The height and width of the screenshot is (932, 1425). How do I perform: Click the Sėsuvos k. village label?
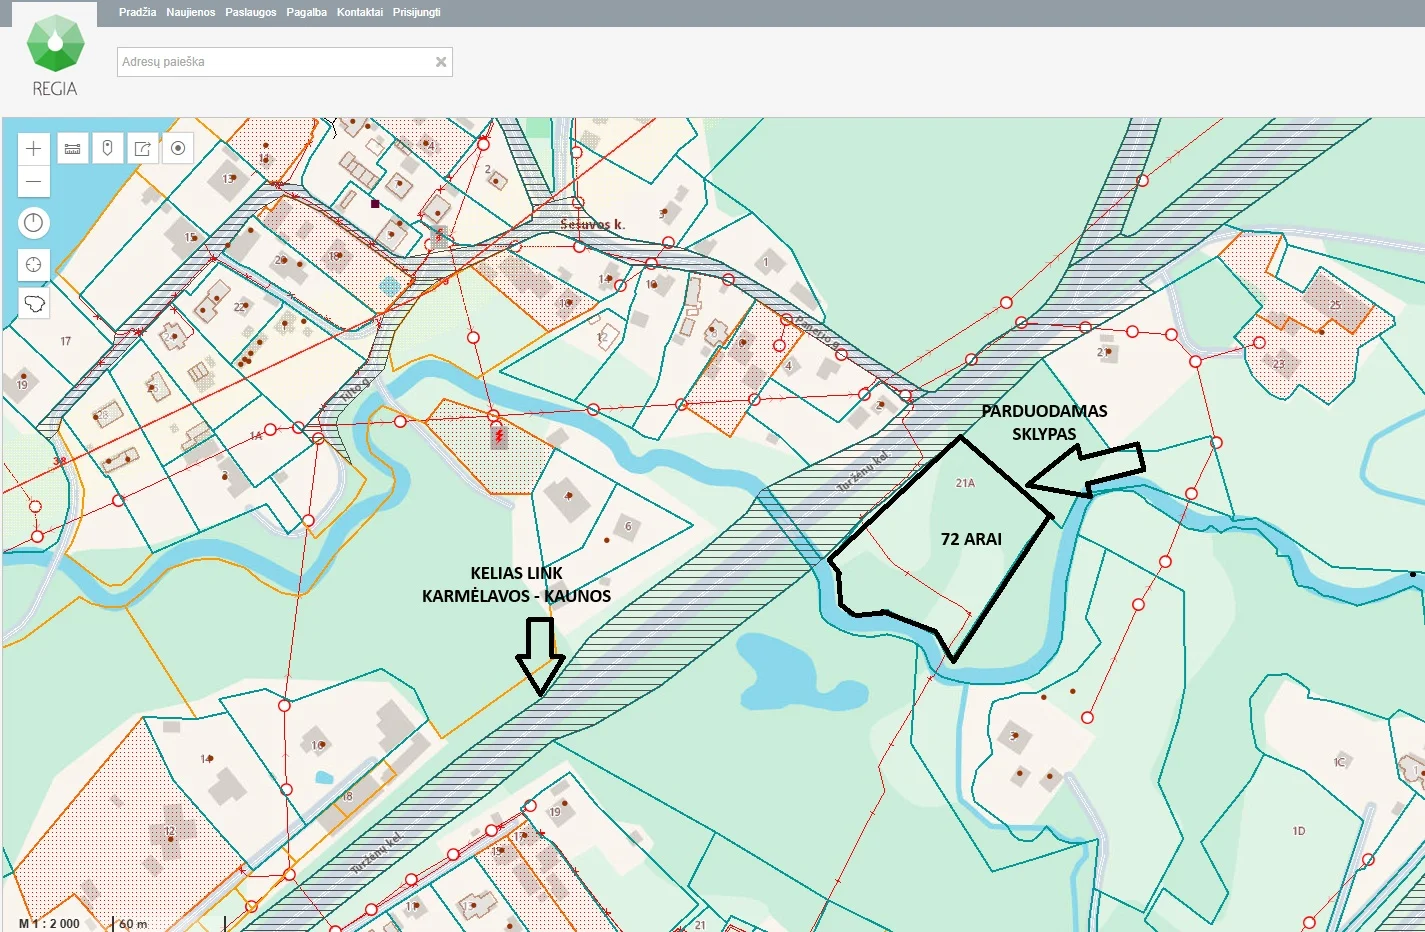(593, 224)
